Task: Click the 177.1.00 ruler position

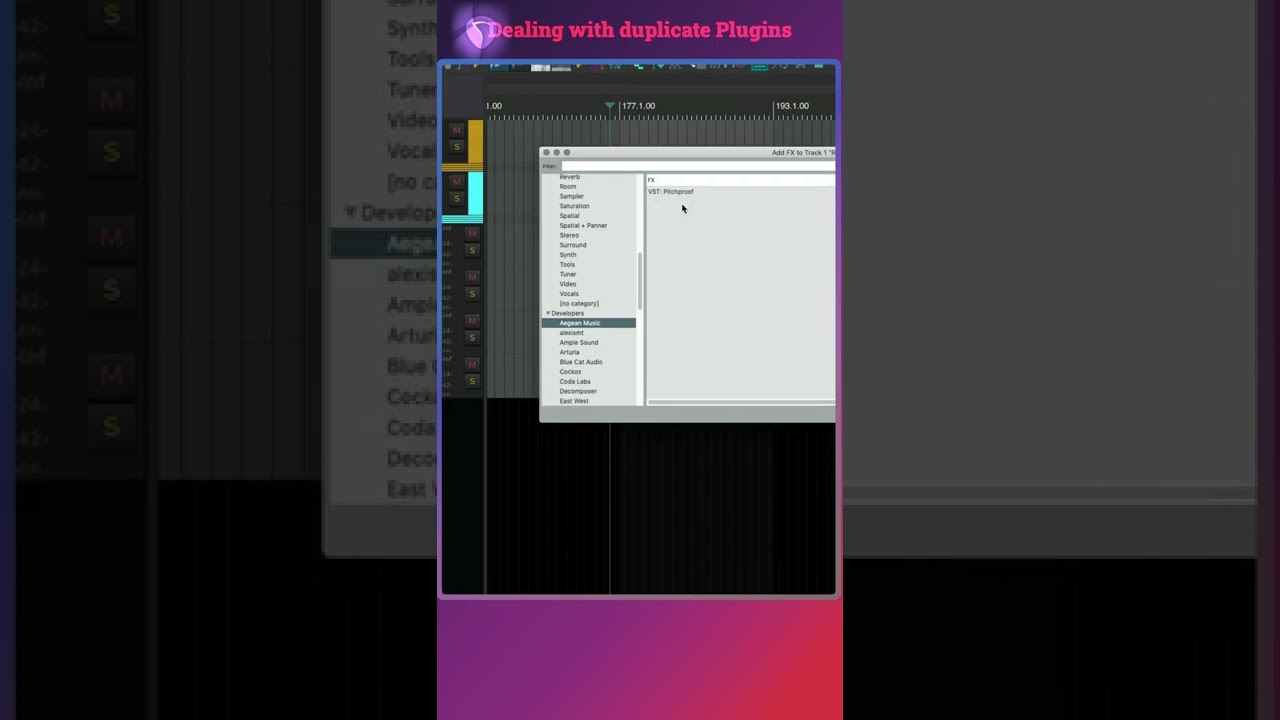Action: (x=638, y=106)
